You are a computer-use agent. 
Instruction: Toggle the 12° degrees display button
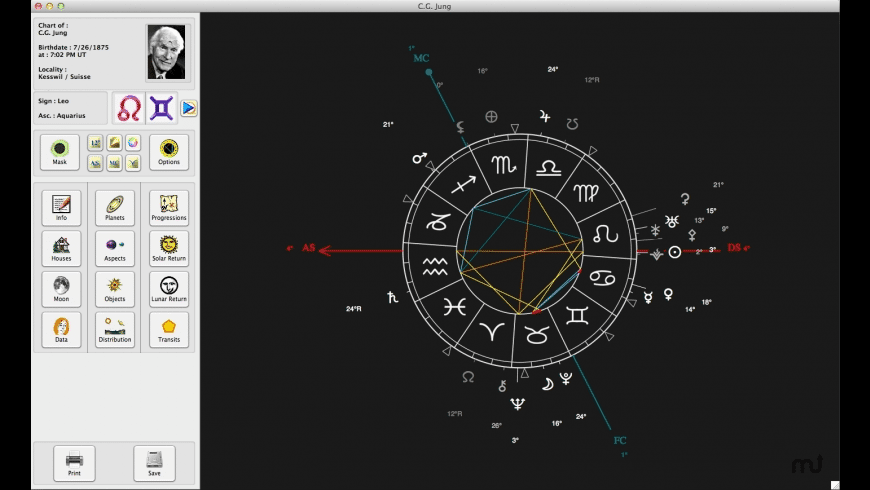pyautogui.click(x=95, y=143)
